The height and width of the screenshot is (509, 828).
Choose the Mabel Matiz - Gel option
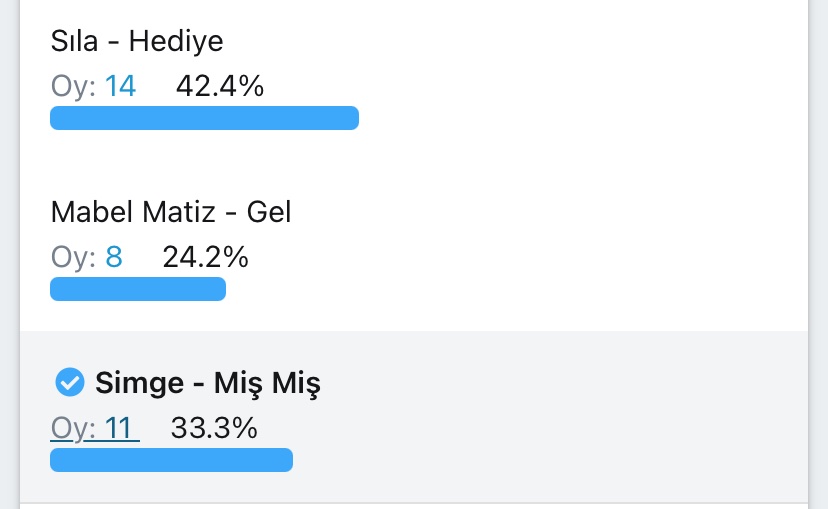(171, 212)
